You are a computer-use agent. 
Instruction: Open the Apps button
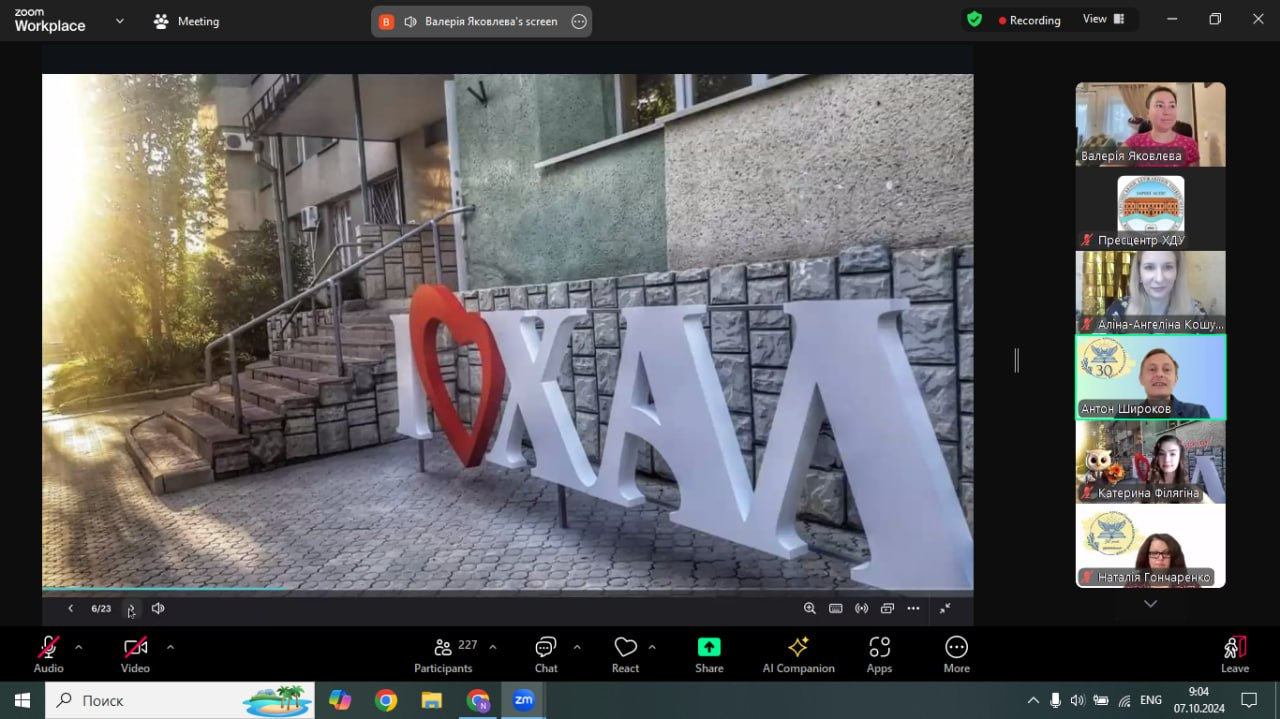879,655
